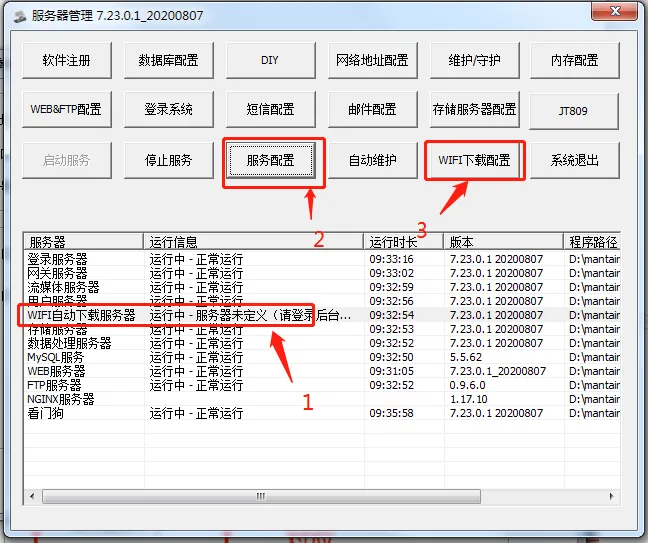Click 登录系统 button
This screenshot has height=543, width=648.
click(x=169, y=110)
